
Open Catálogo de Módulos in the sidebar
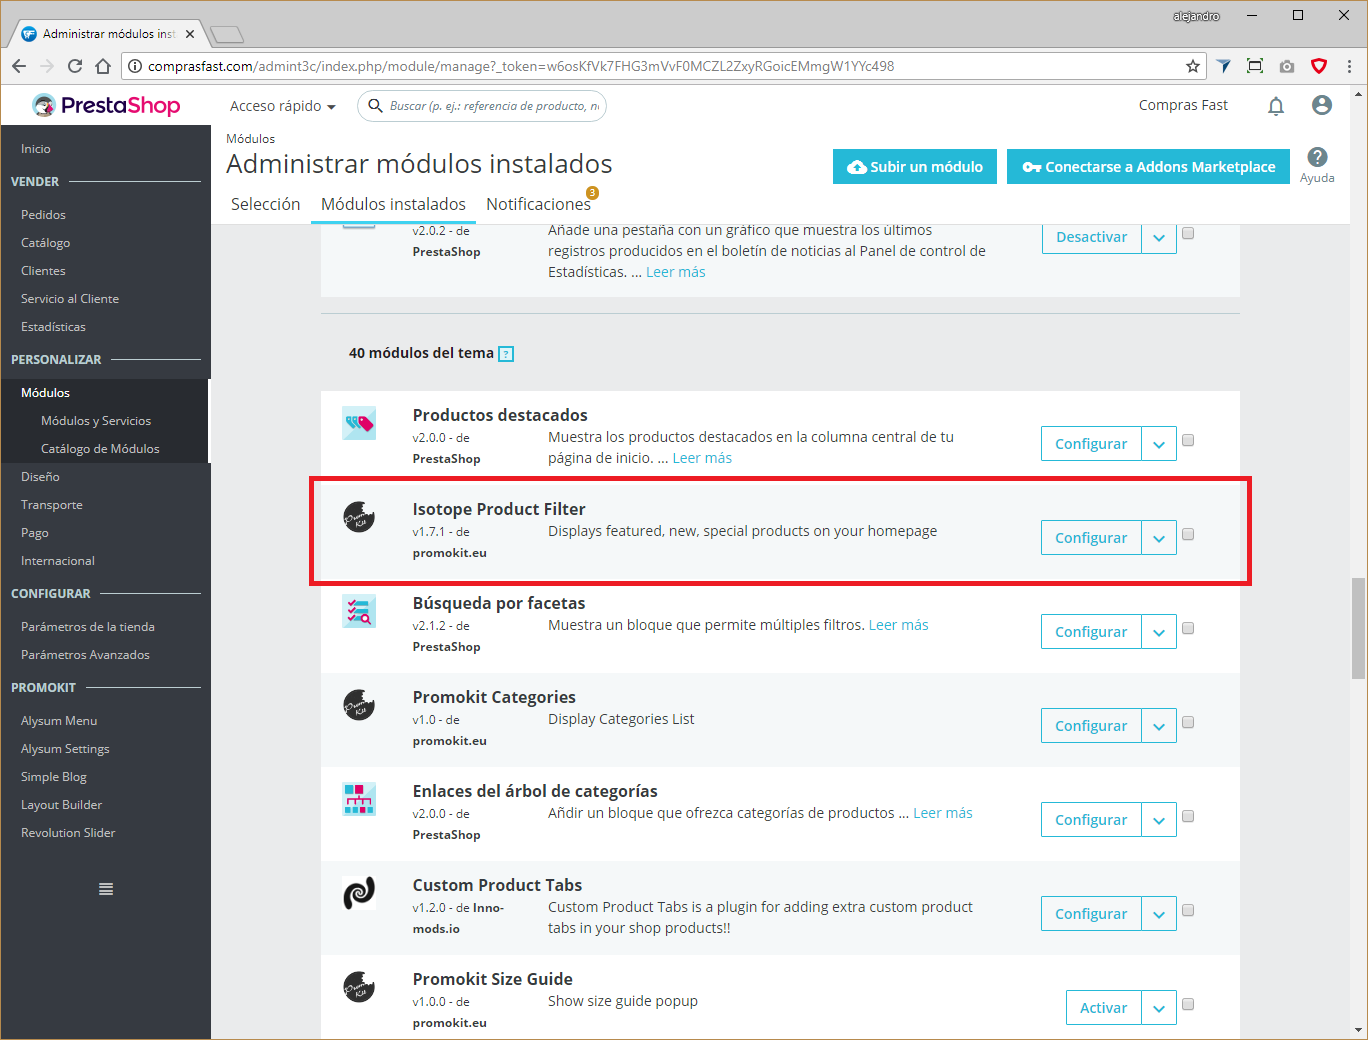(x=100, y=449)
